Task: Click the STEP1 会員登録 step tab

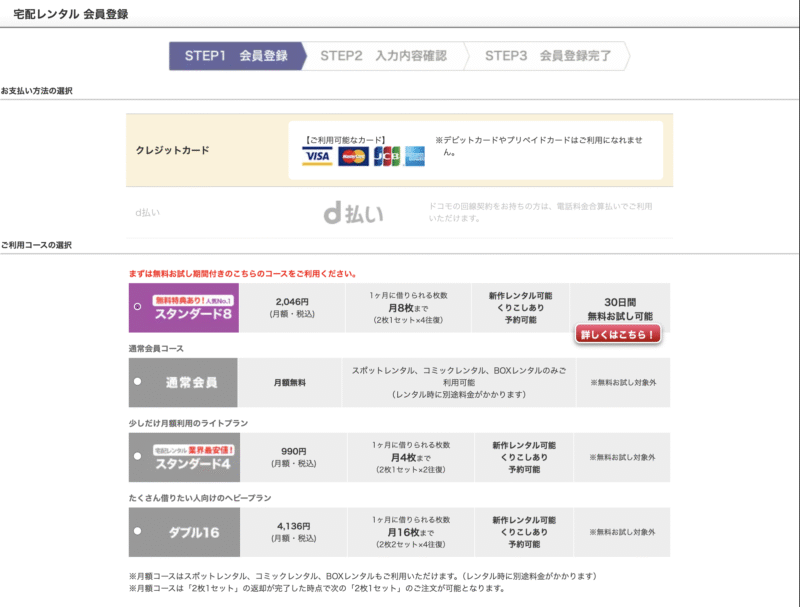Action: point(235,56)
